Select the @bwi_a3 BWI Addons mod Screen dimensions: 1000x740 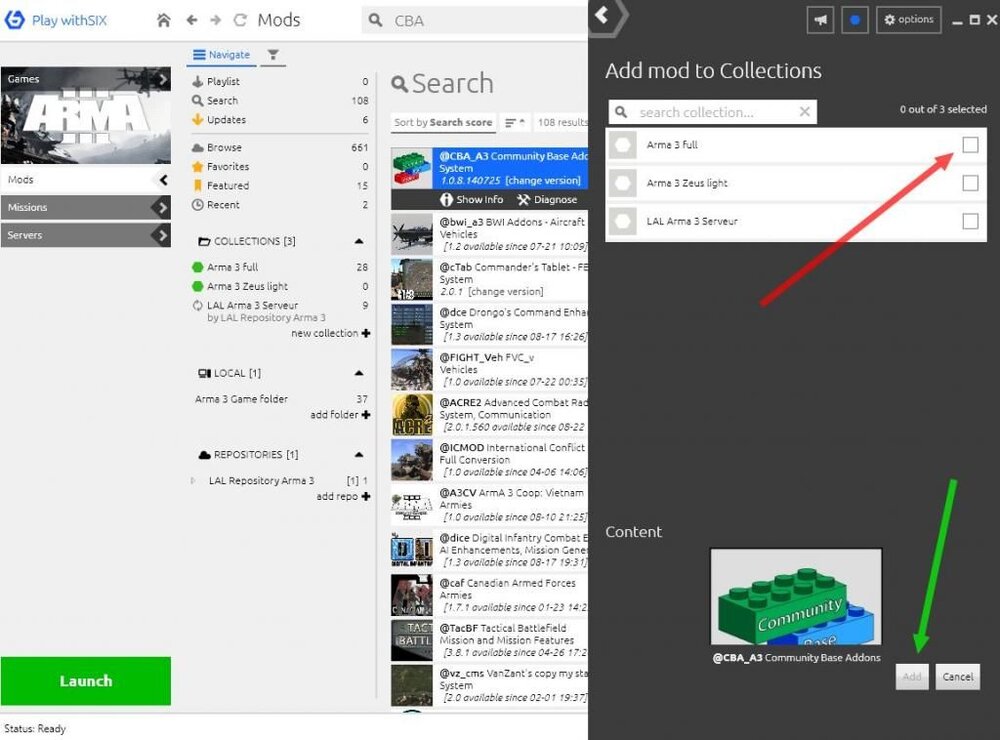(x=489, y=234)
